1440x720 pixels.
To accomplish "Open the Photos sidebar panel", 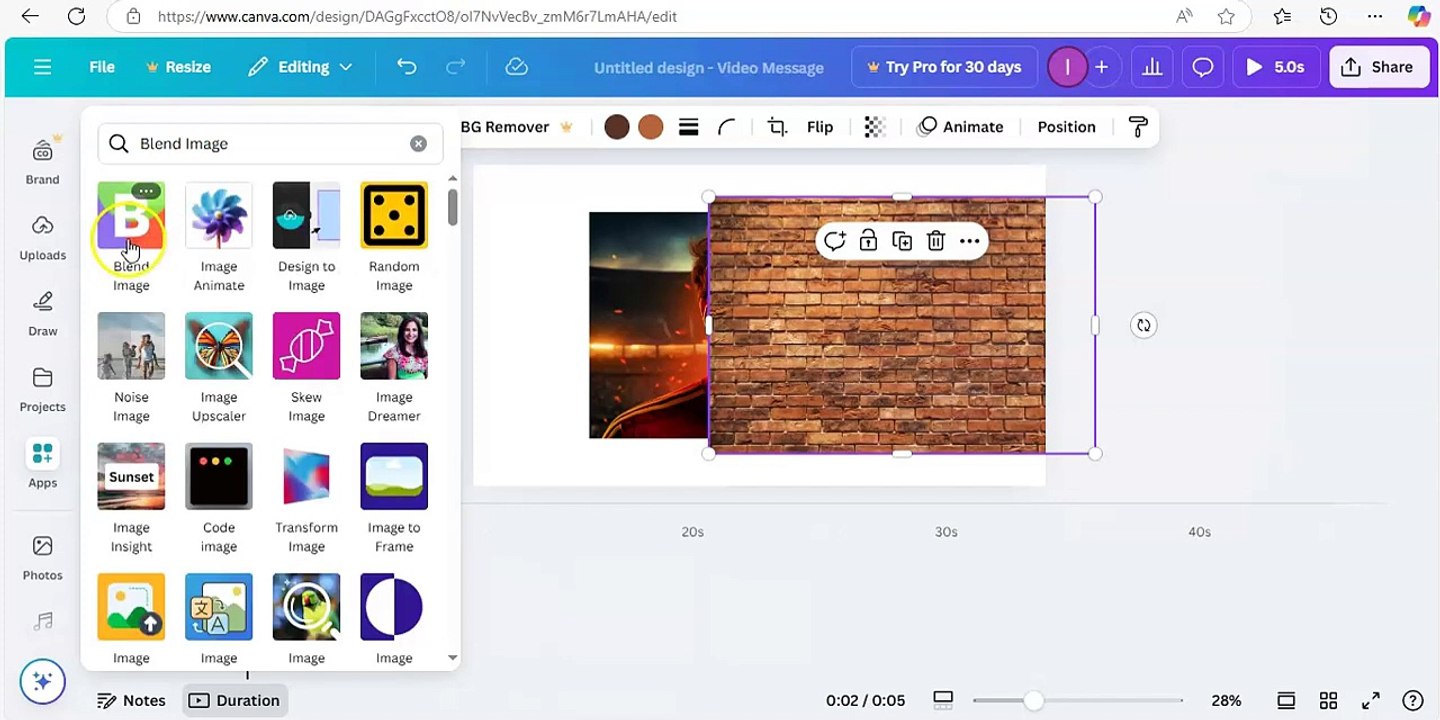I will [x=42, y=557].
